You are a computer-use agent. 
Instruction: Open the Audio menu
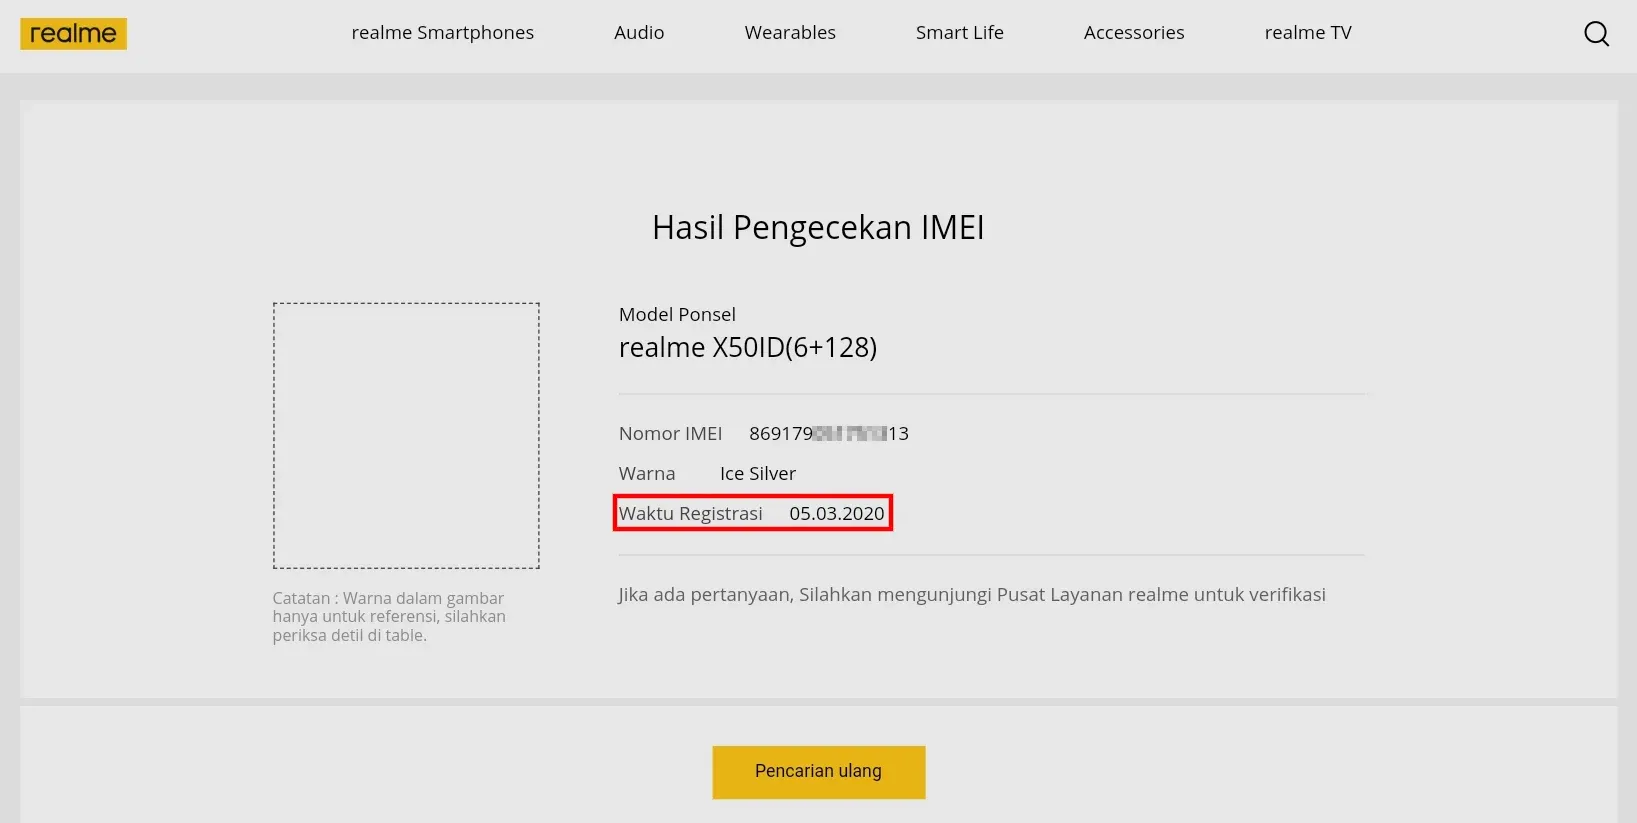639,33
